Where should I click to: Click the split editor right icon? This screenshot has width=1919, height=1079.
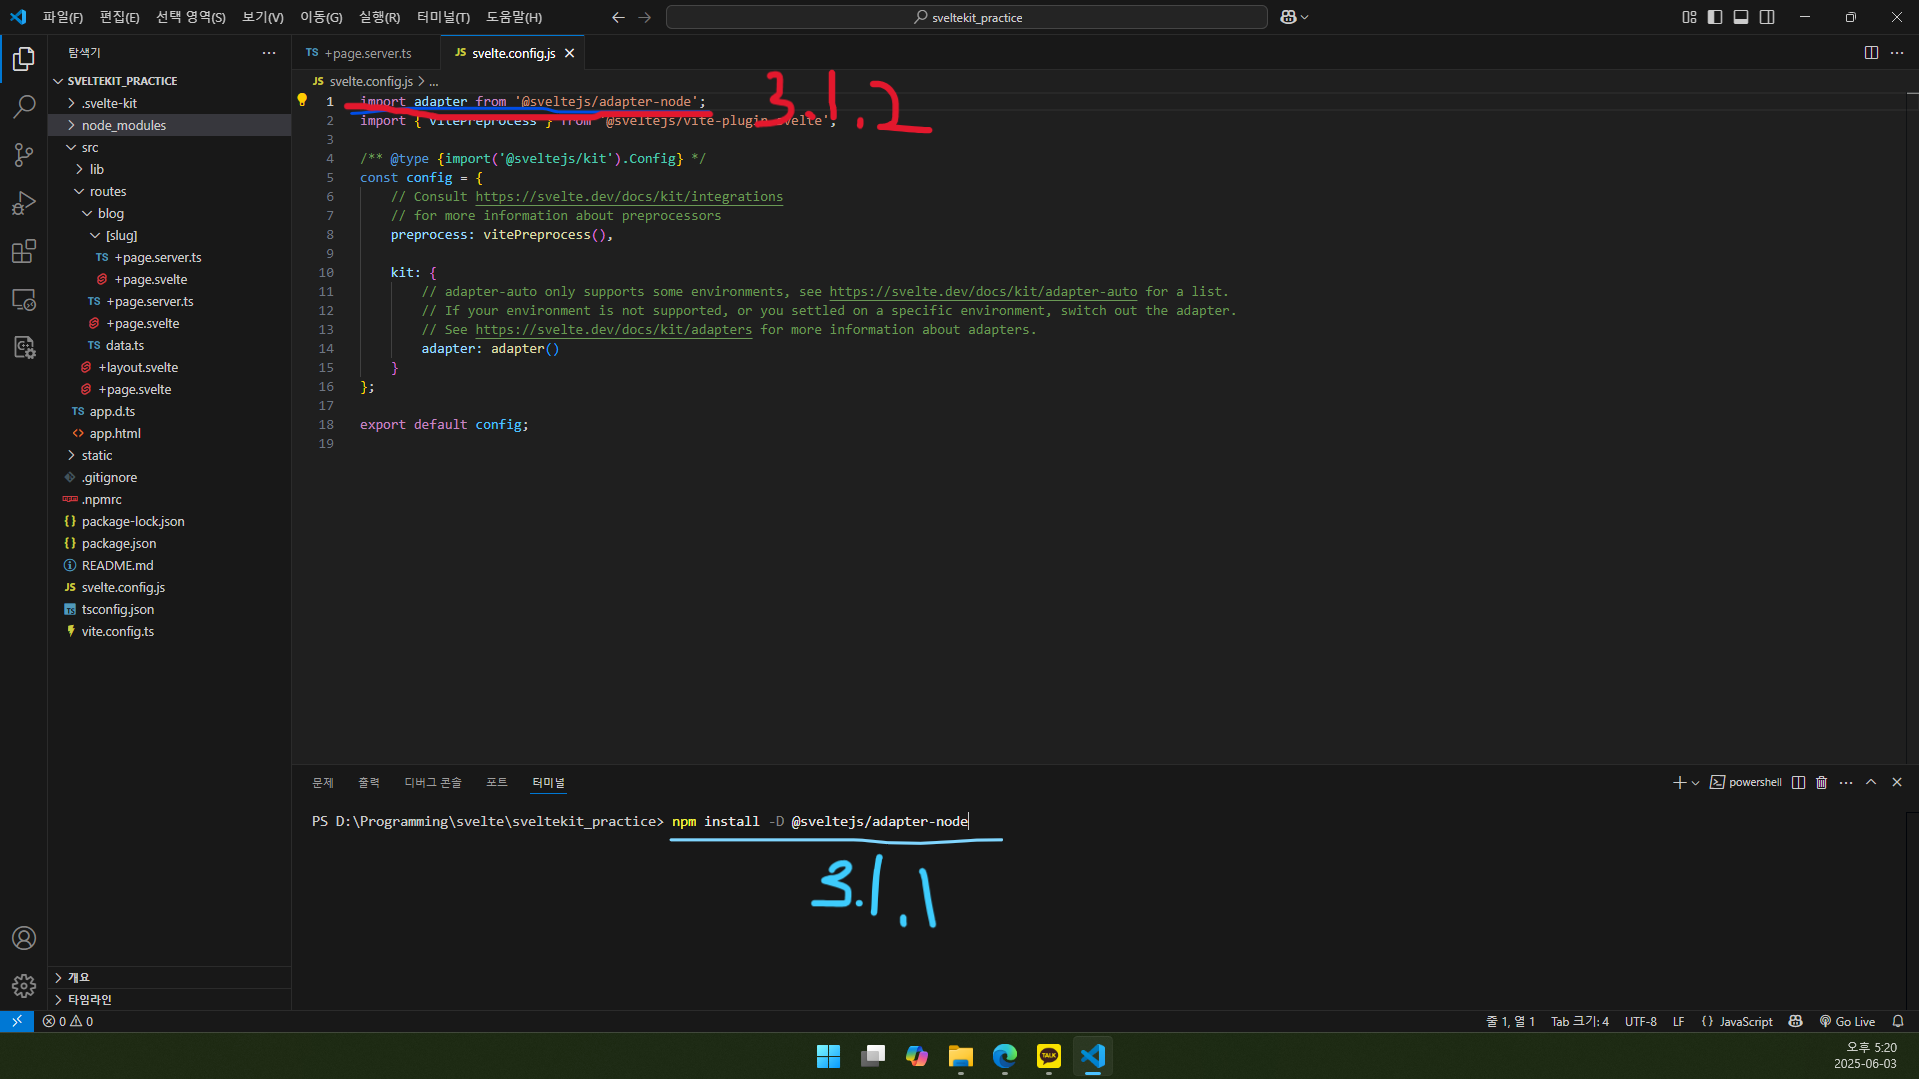[x=1871, y=53]
